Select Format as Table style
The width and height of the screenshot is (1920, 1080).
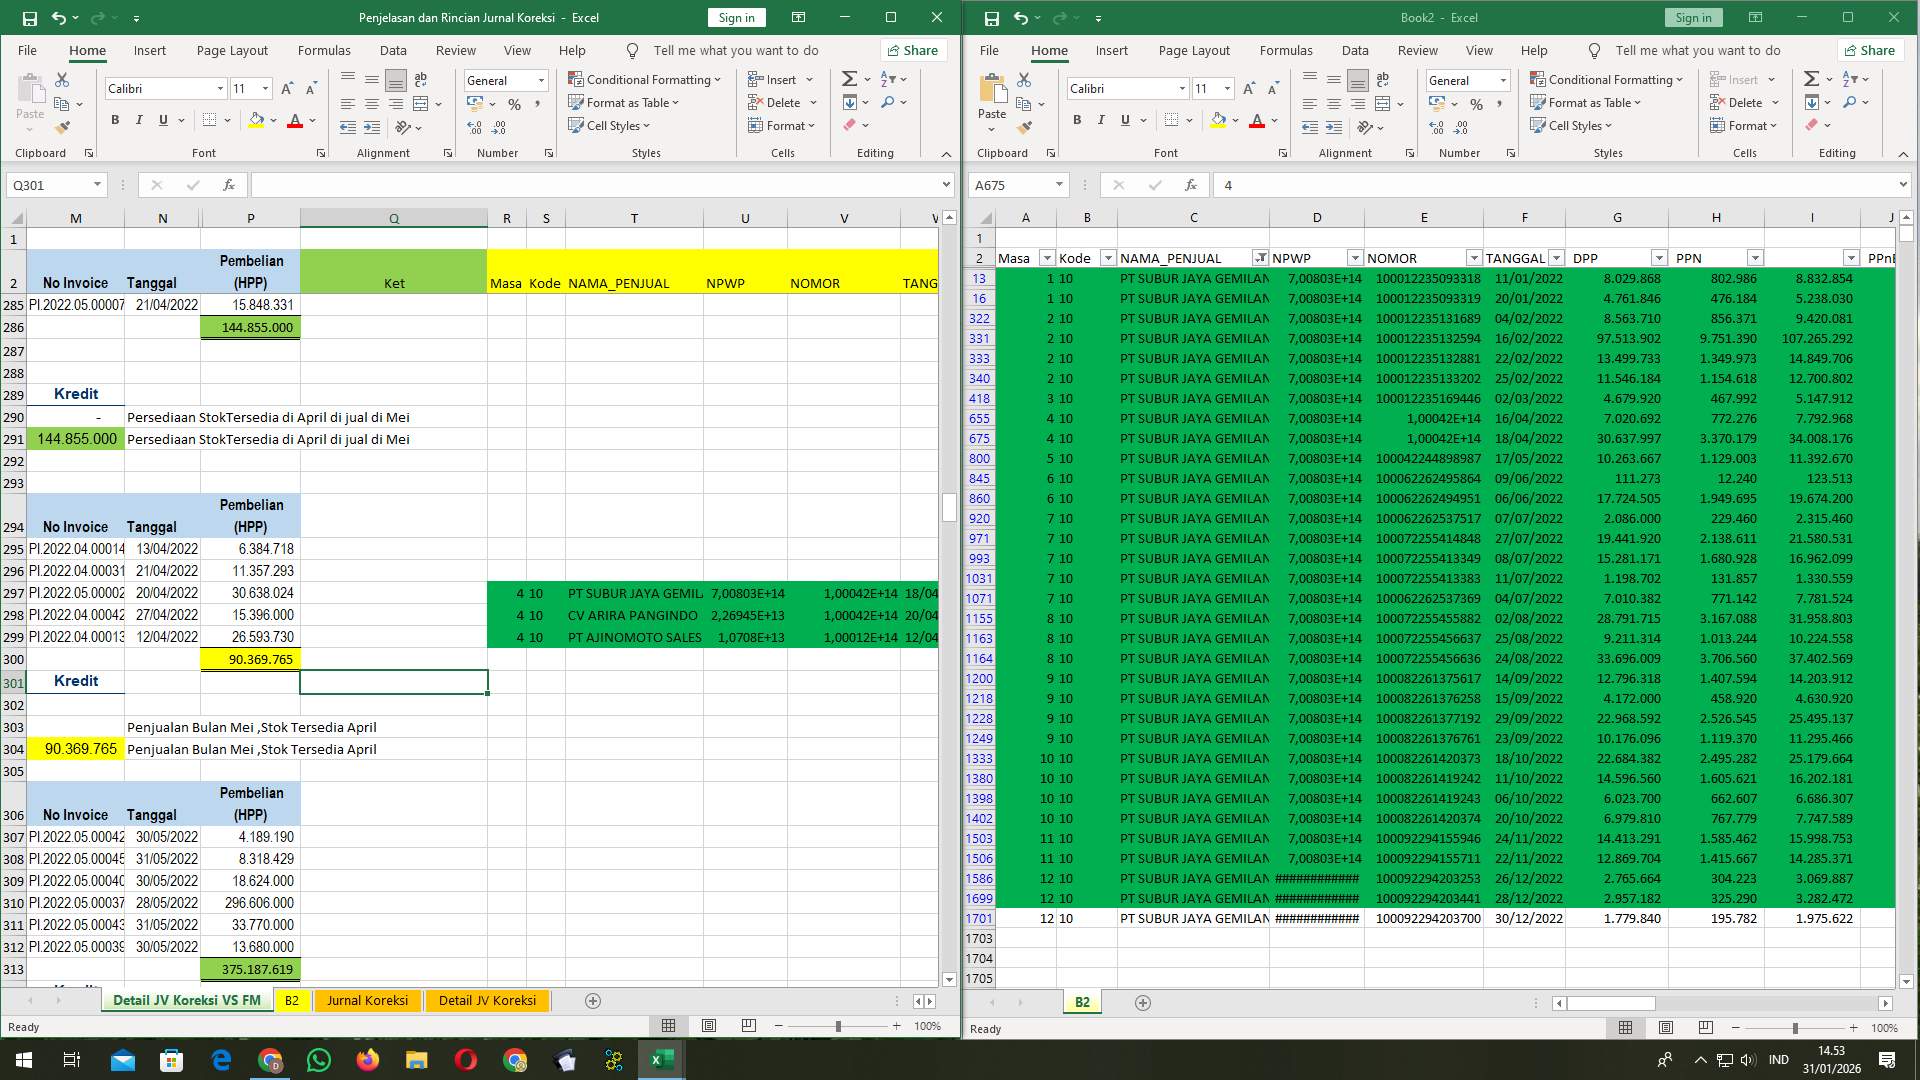tap(624, 102)
